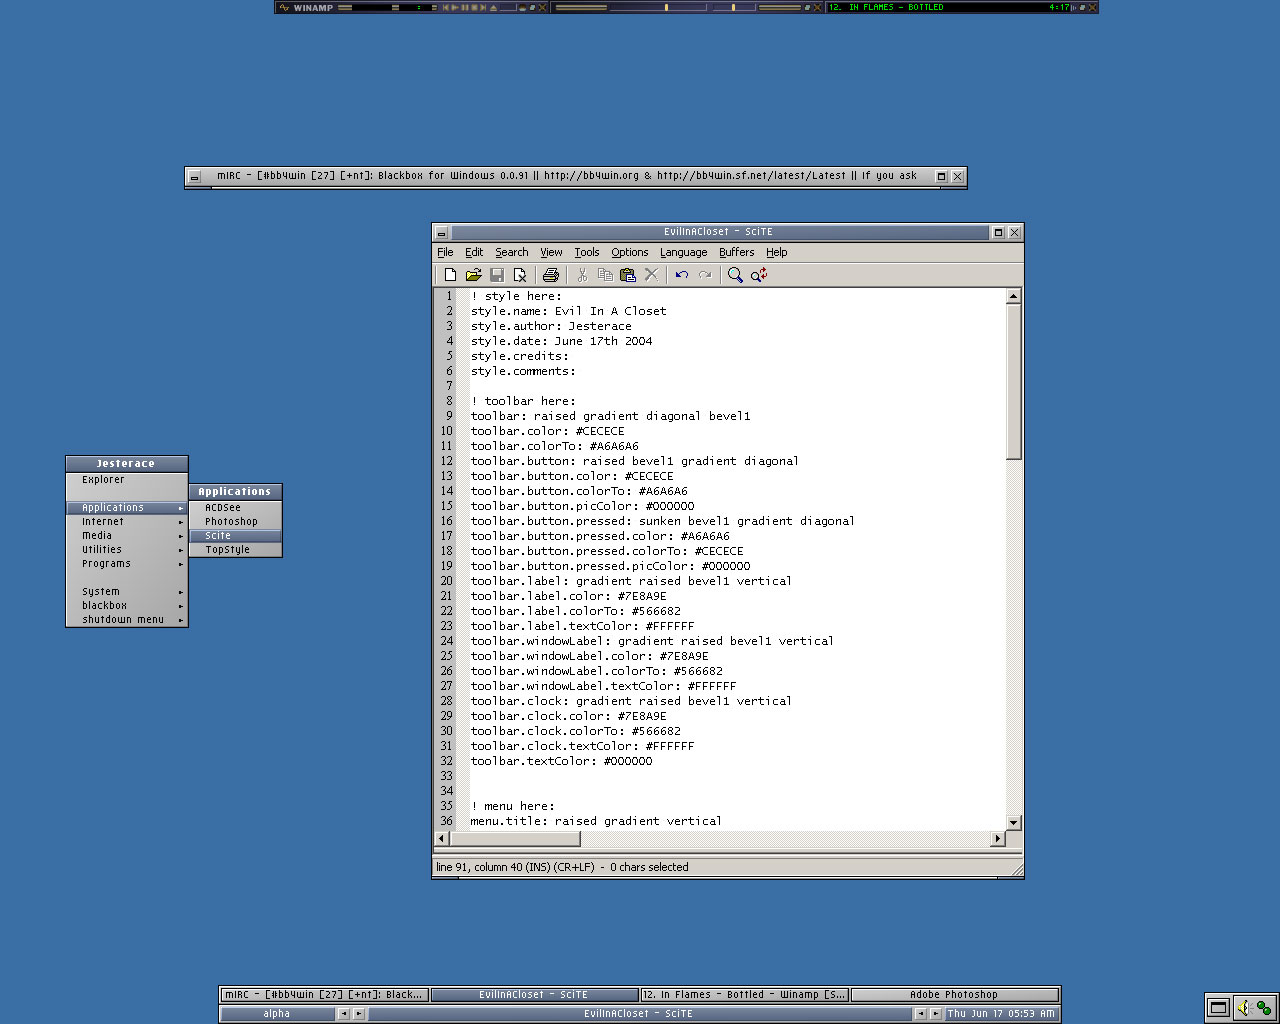
Task: Expand the System submenu
Action: click(x=126, y=592)
